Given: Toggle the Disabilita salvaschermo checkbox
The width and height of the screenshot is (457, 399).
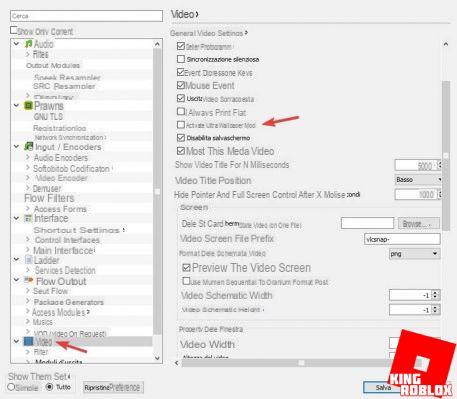Looking at the screenshot, I should click(181, 137).
